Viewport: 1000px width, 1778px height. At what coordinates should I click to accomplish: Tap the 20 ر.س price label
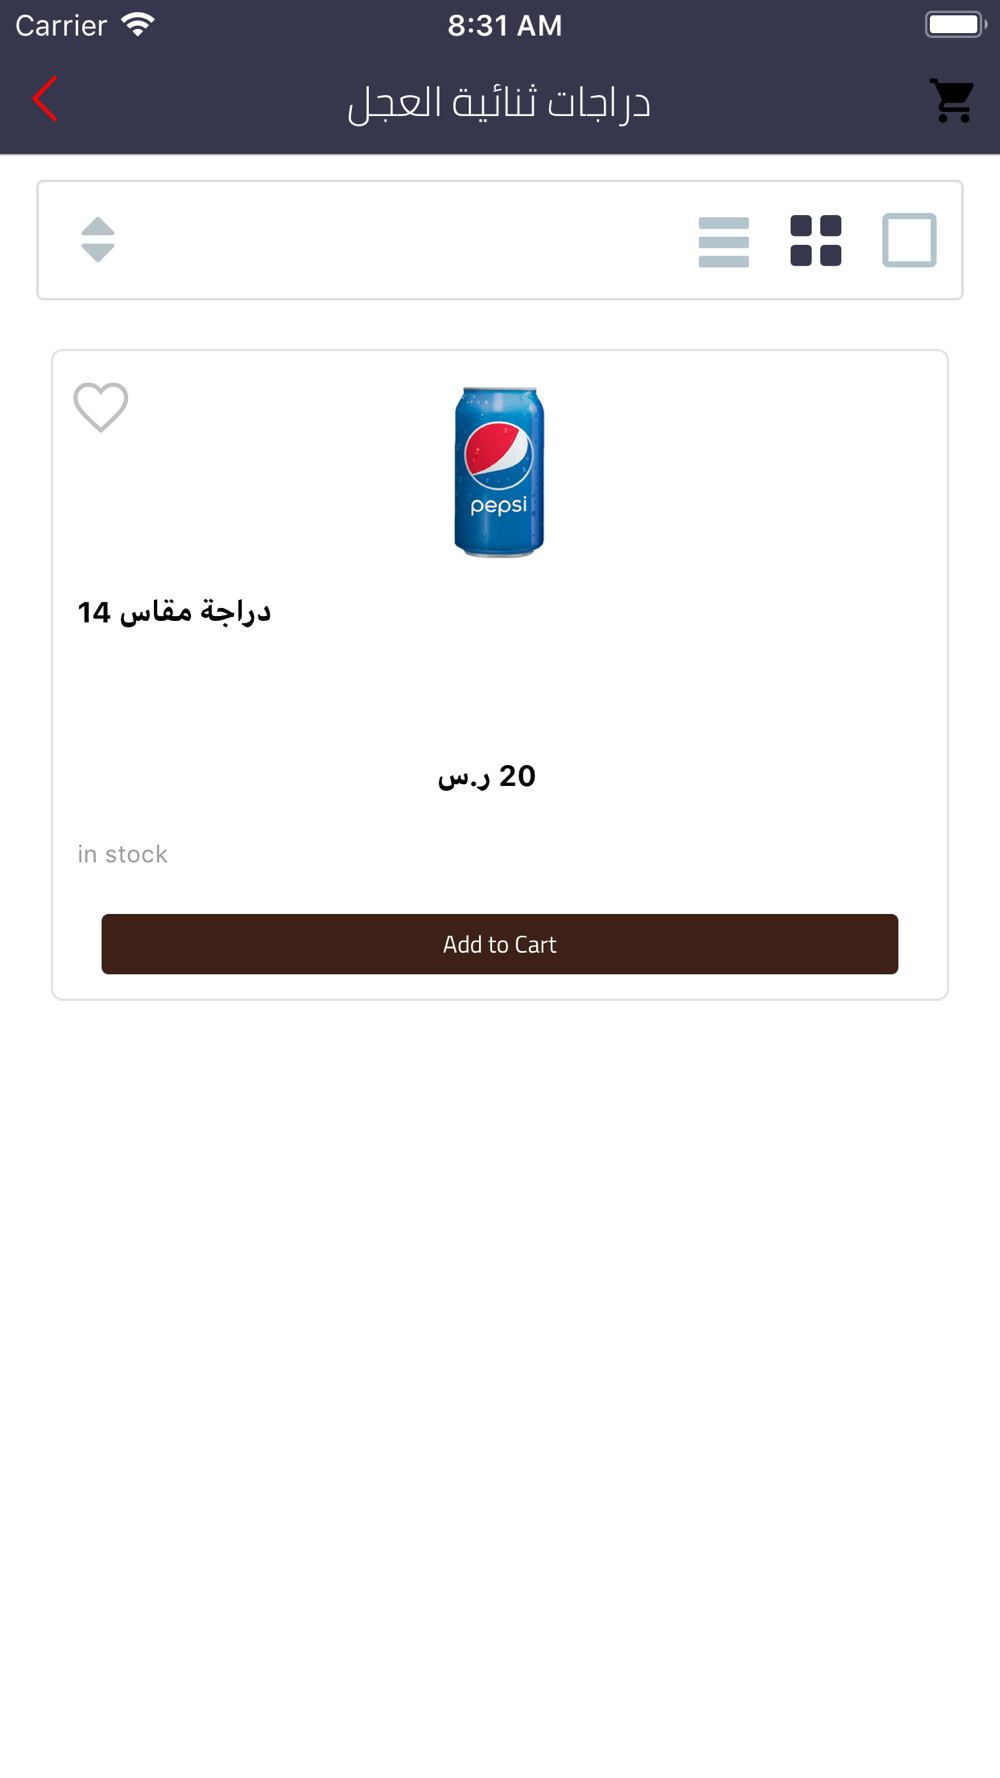click(487, 776)
